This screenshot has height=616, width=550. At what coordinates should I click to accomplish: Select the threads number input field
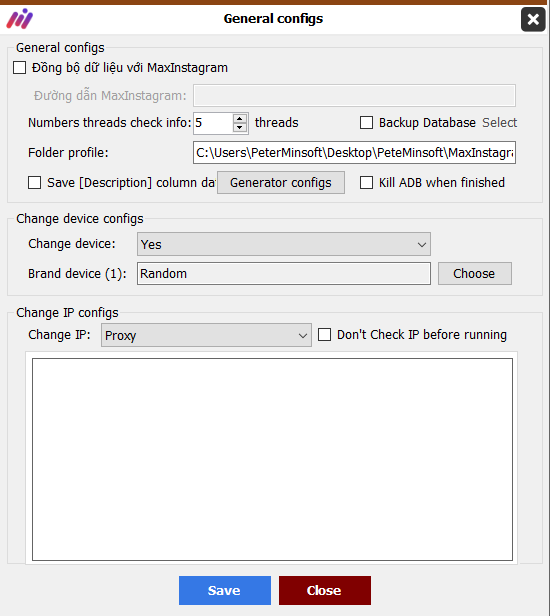213,123
